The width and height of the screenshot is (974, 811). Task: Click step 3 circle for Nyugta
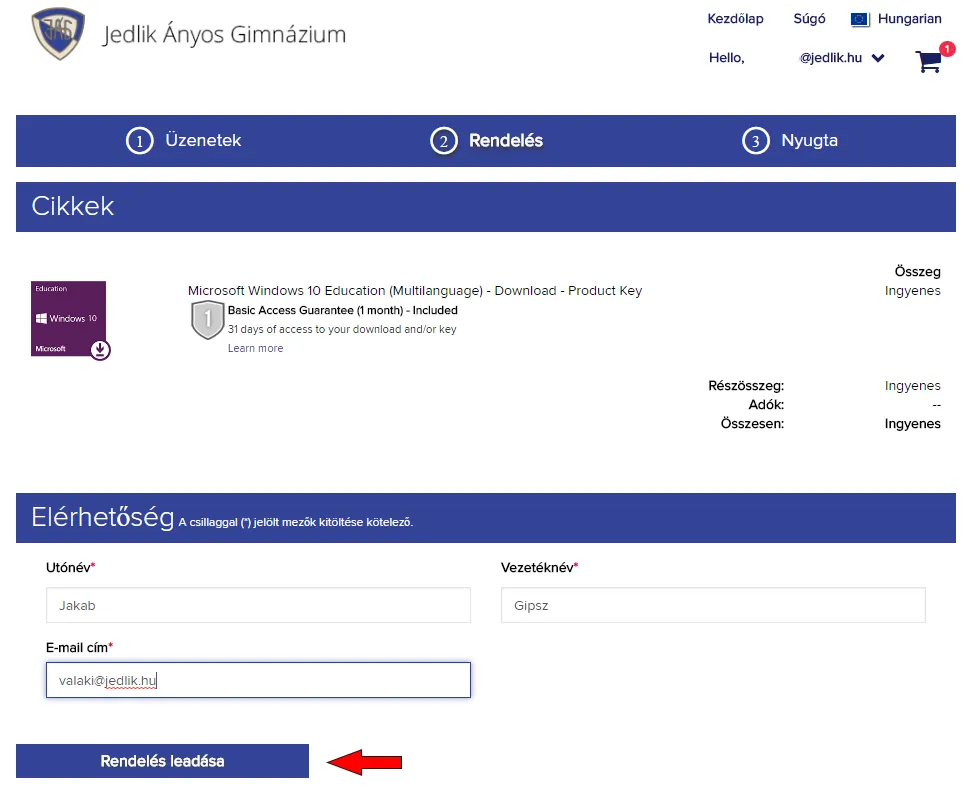755,141
